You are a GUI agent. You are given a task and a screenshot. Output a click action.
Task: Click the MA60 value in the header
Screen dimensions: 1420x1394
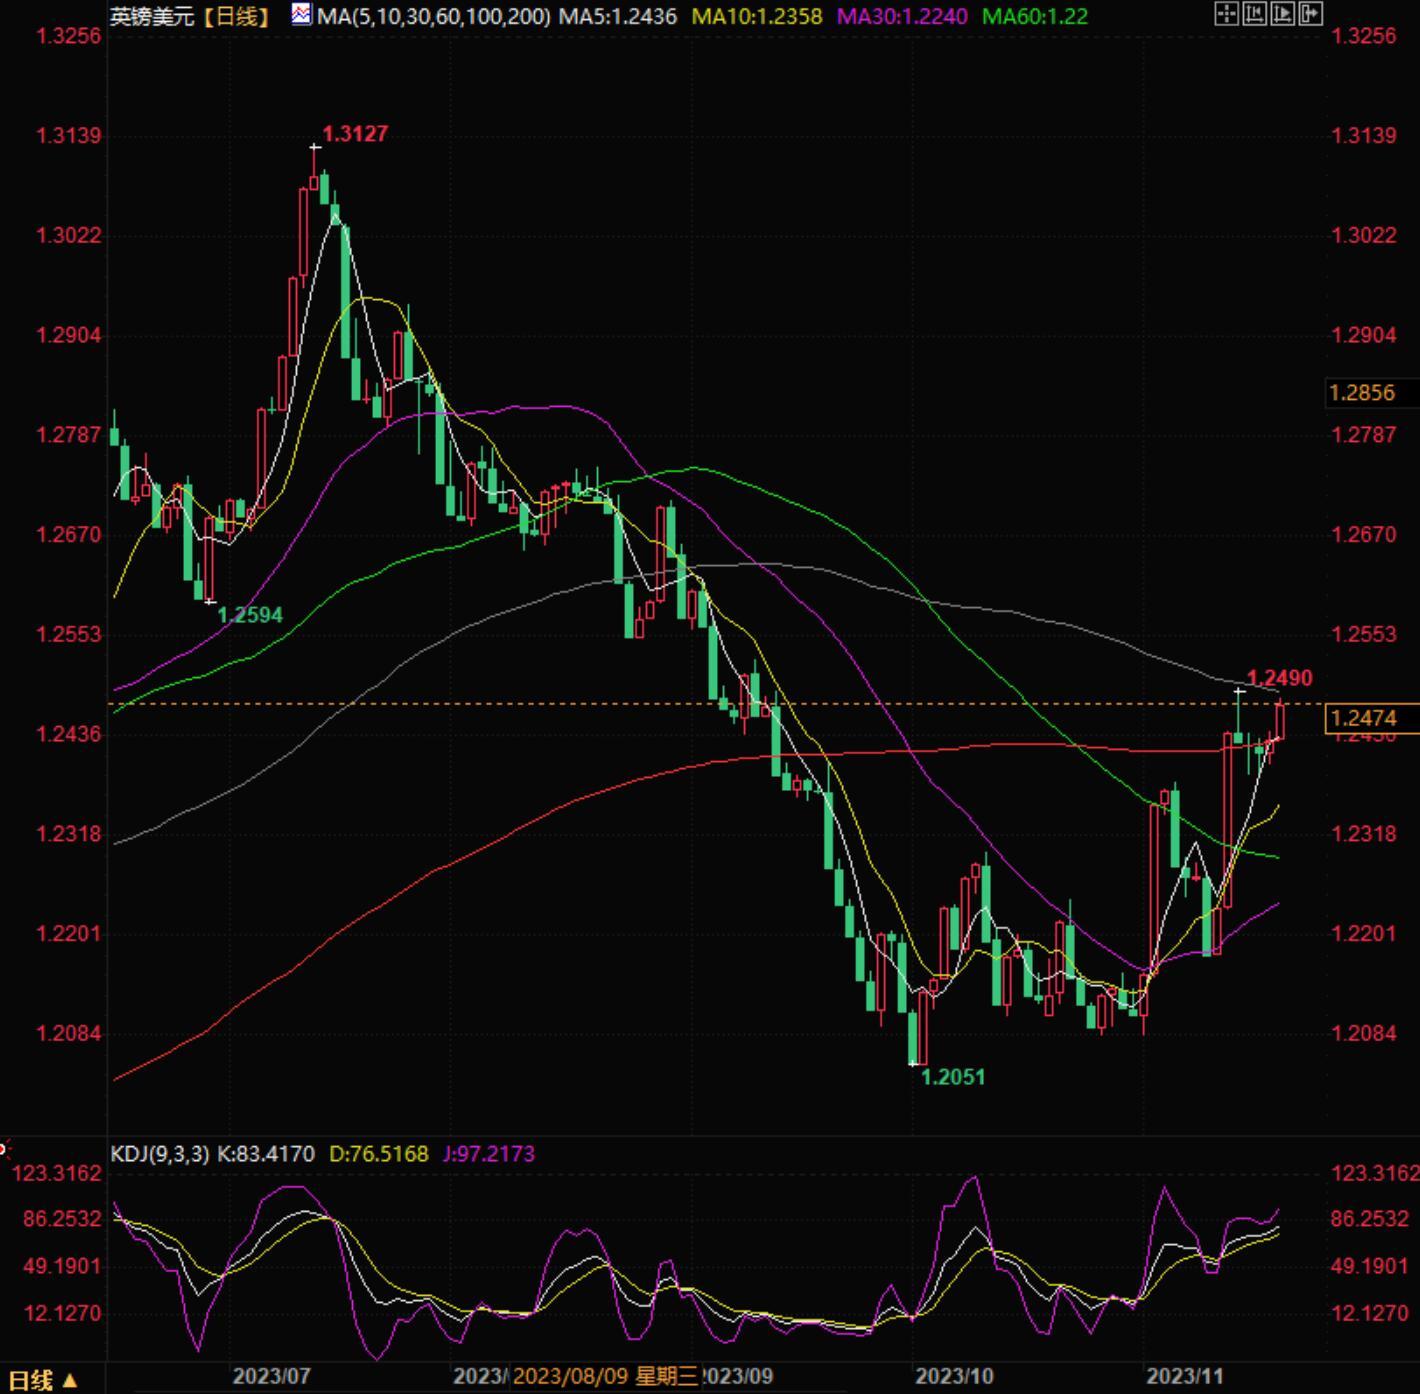[1035, 16]
